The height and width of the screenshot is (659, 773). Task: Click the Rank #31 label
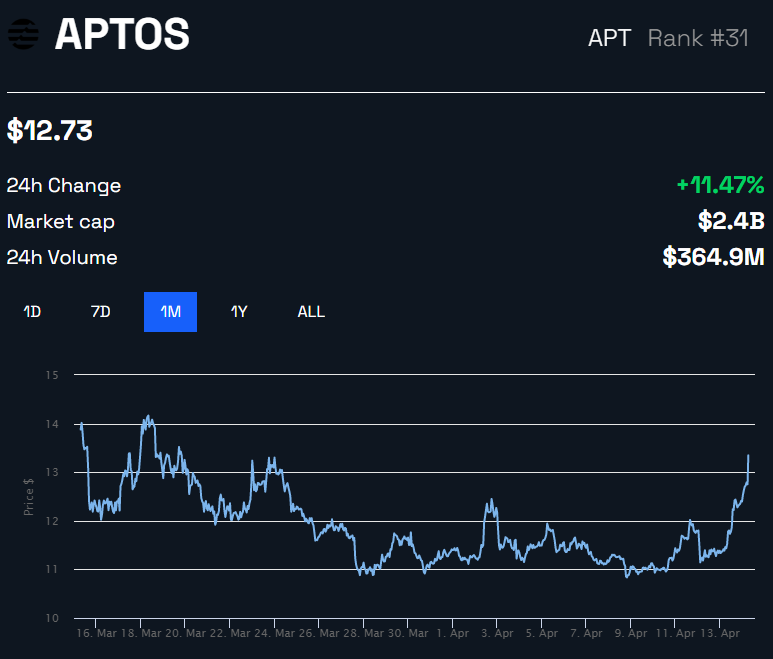tap(698, 38)
